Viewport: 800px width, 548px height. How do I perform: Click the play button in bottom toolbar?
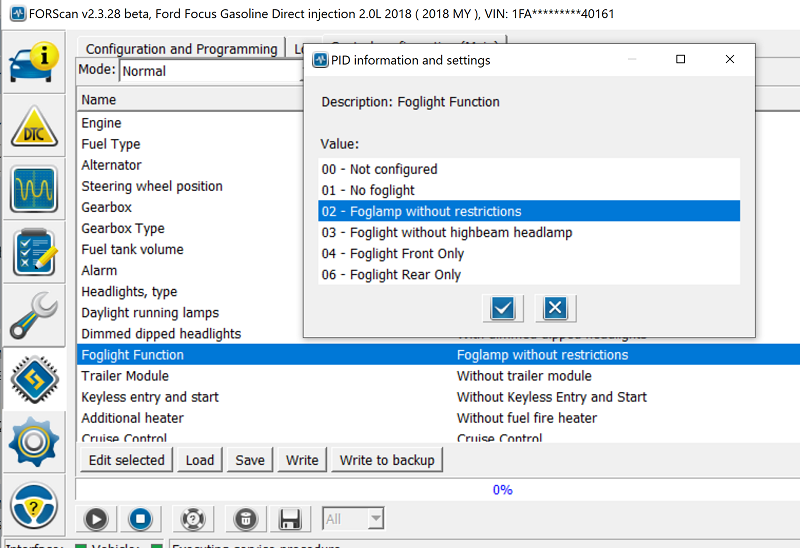96,519
